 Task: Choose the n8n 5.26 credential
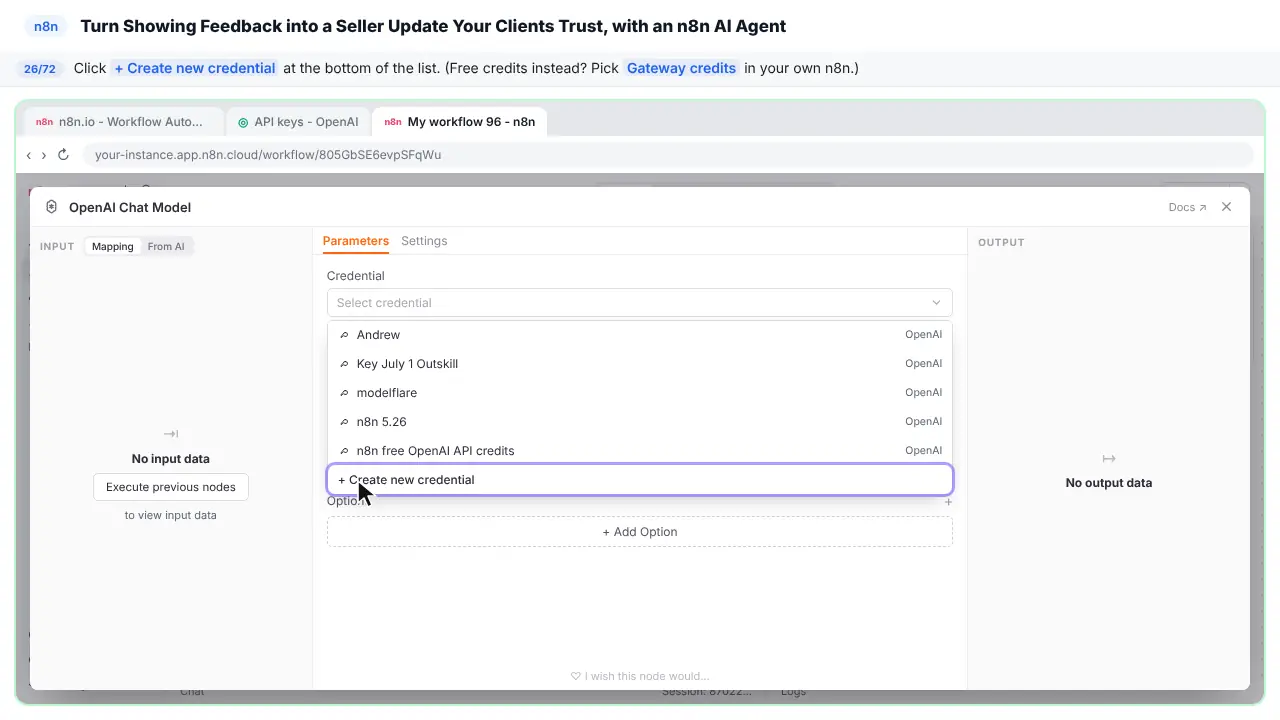[640, 422]
